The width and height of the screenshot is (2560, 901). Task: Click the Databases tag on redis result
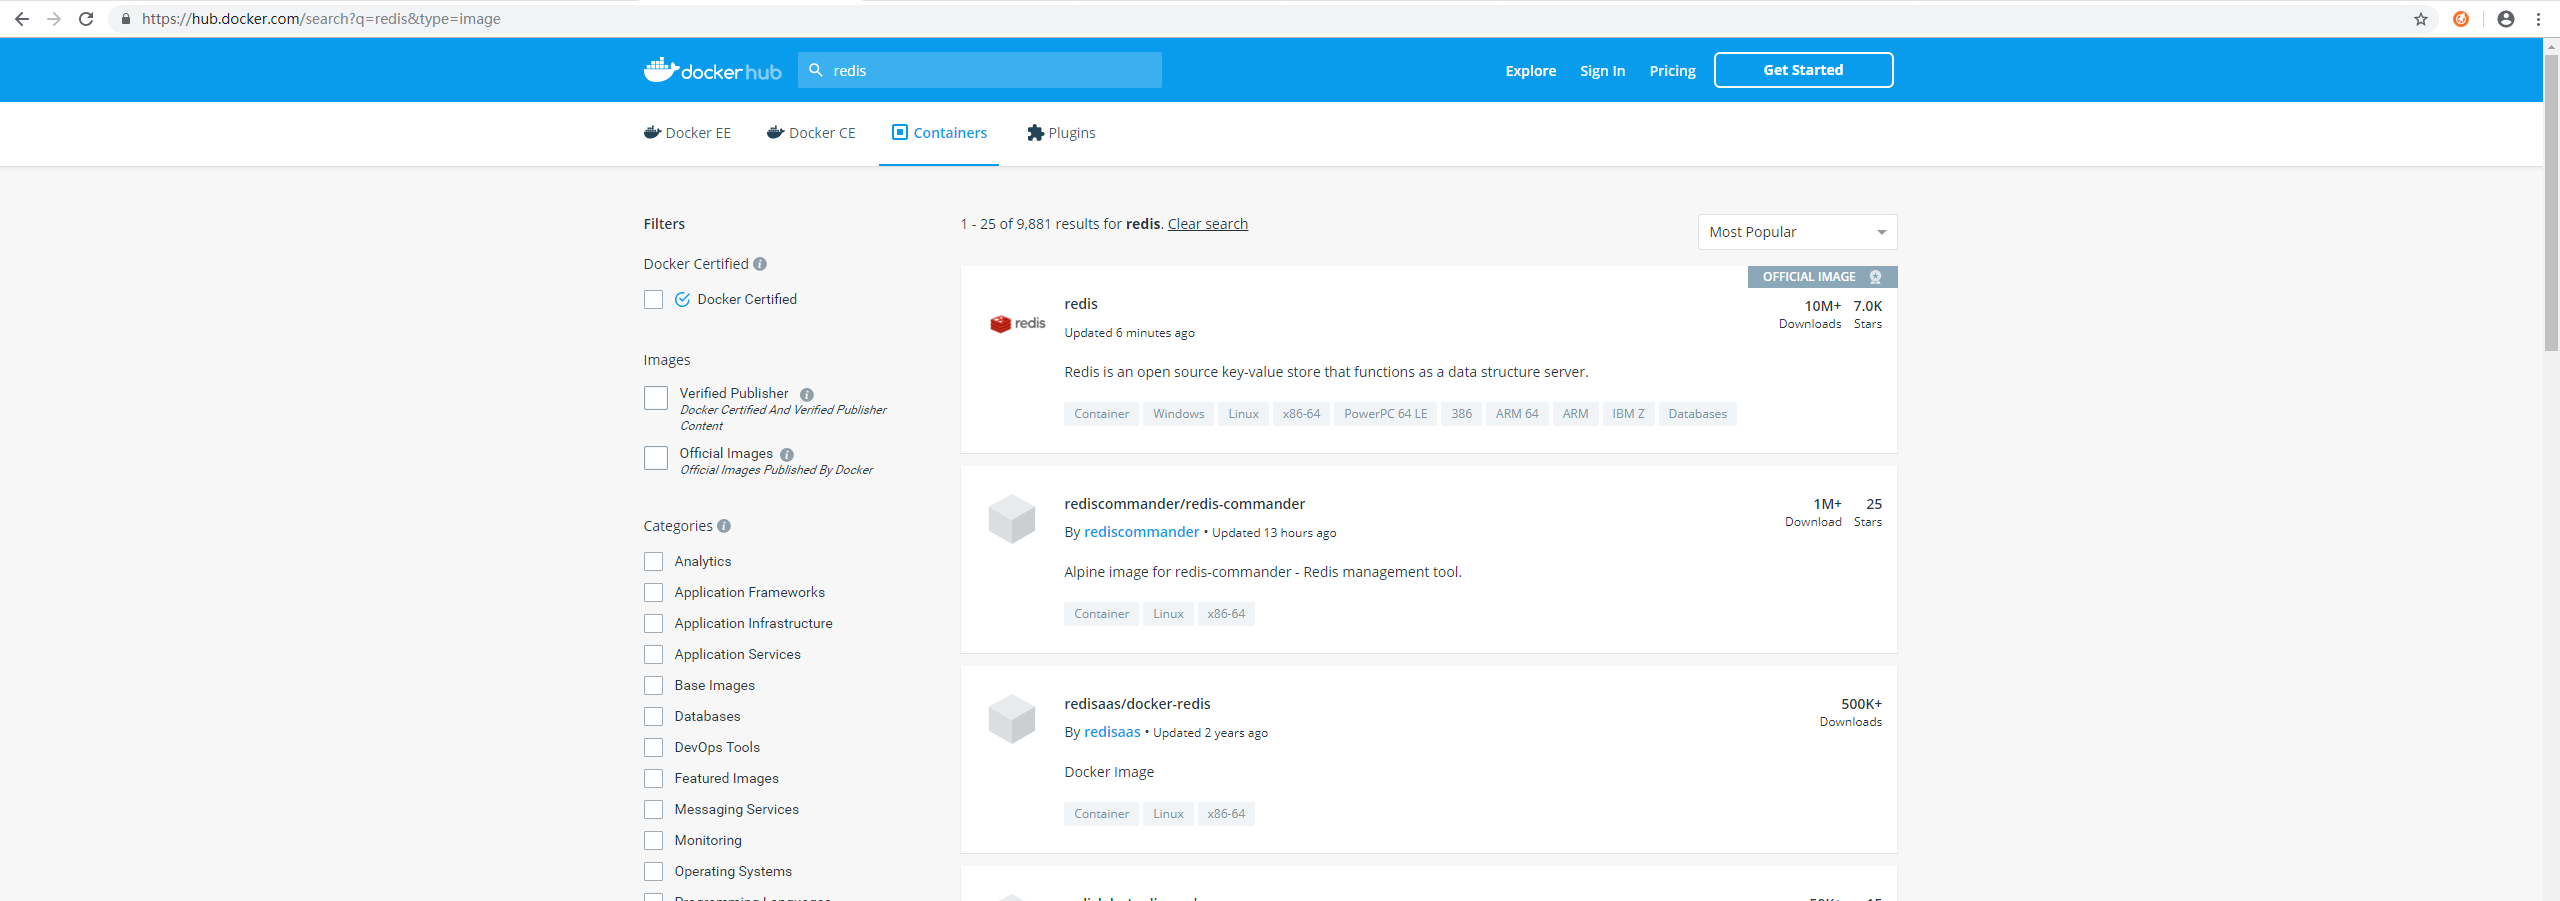[x=1697, y=414]
